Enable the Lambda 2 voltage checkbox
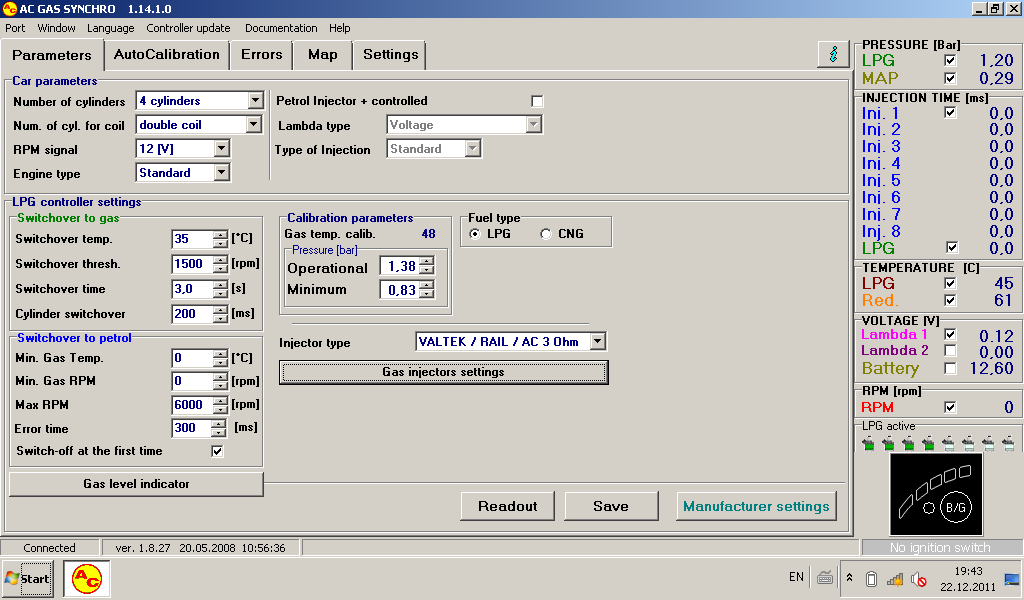 (950, 351)
